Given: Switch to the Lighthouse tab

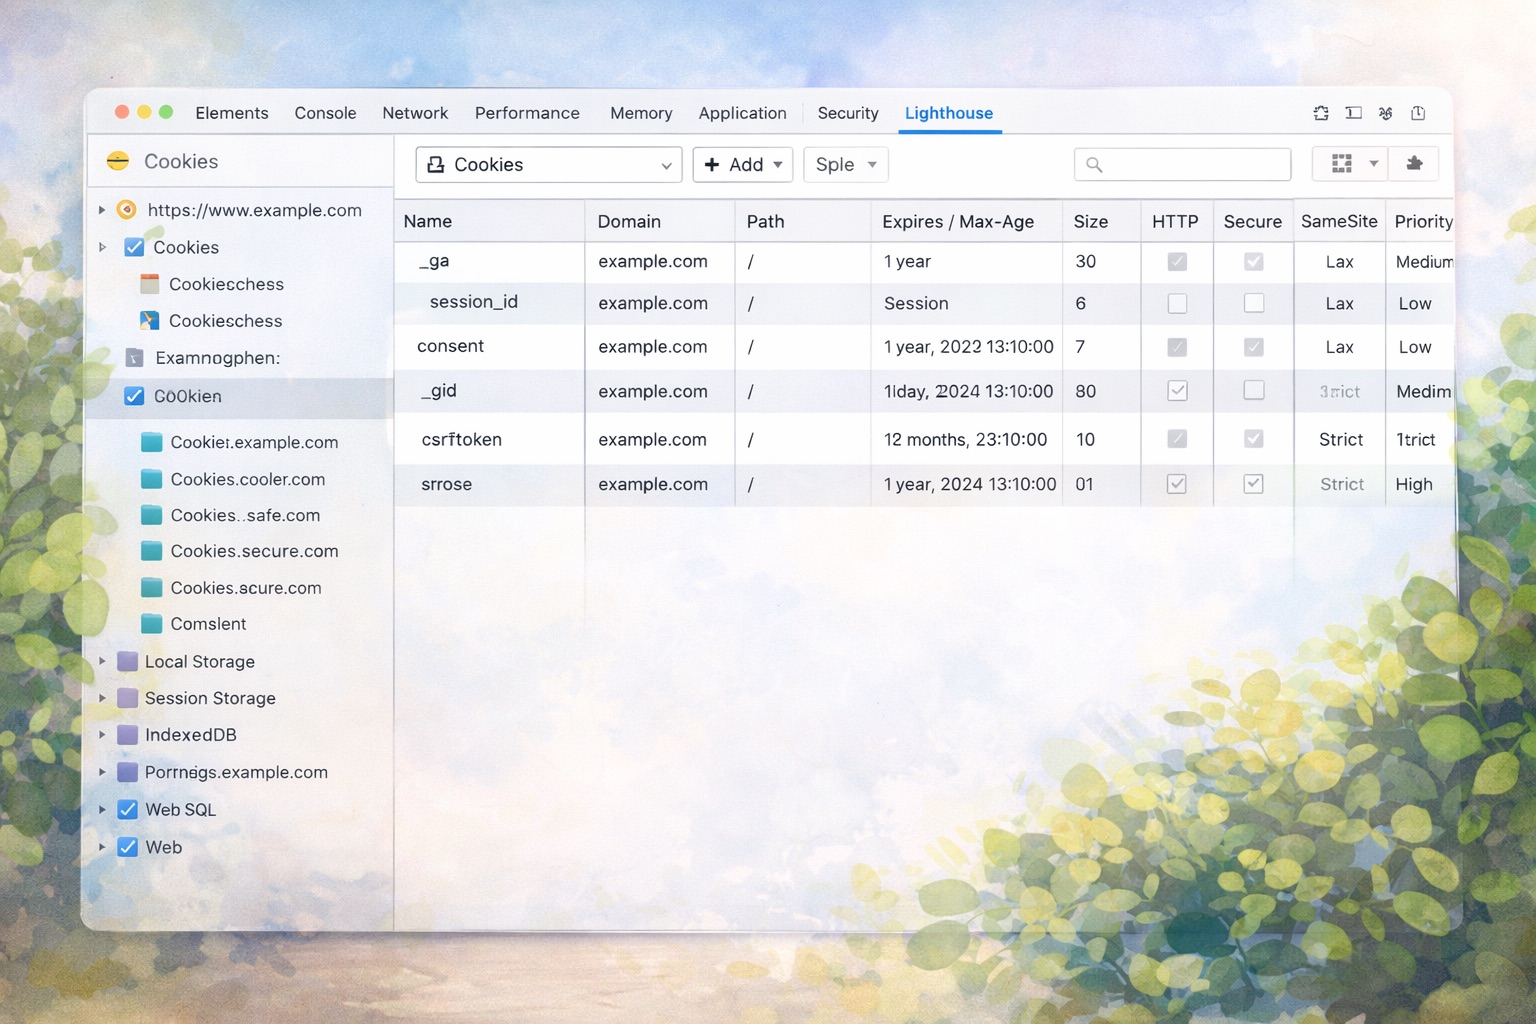Looking at the screenshot, I should 948,113.
